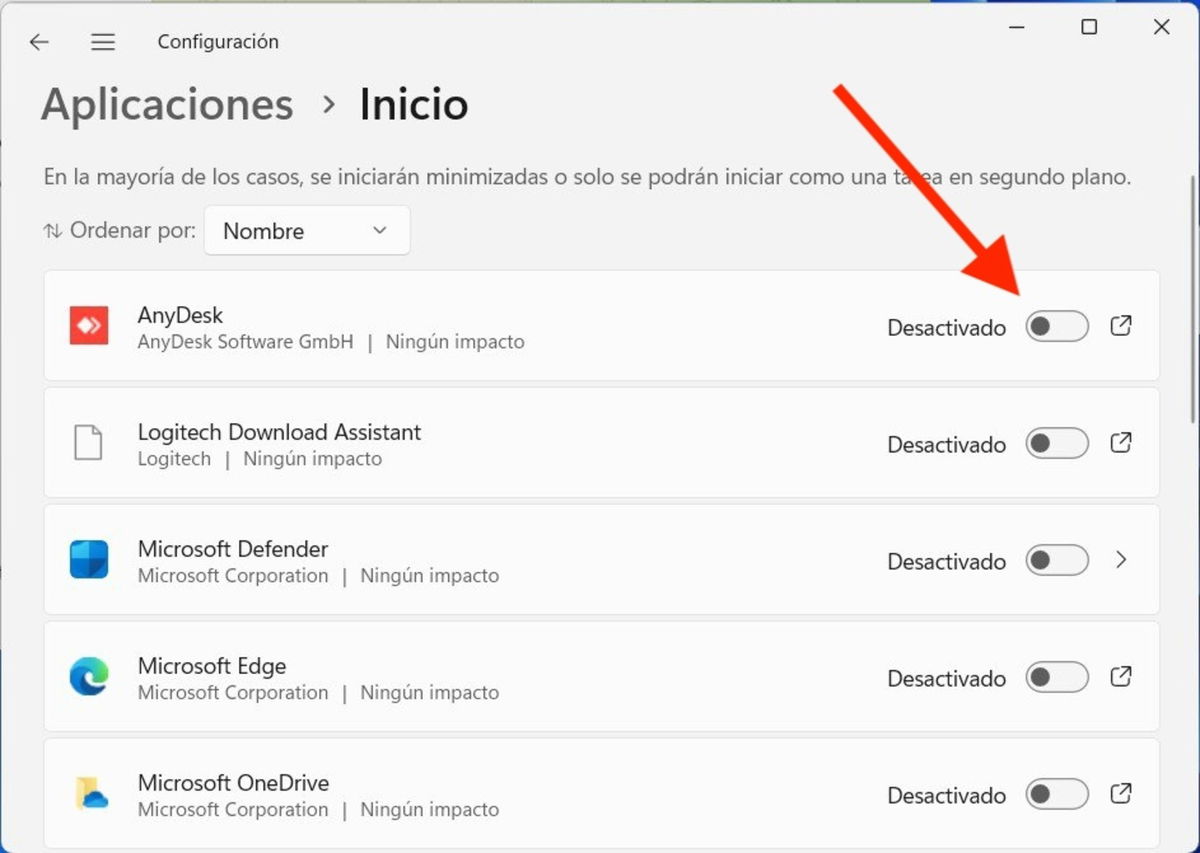Image resolution: width=1200 pixels, height=853 pixels.
Task: Click the sort direction arrows icon
Action: pos(50,230)
